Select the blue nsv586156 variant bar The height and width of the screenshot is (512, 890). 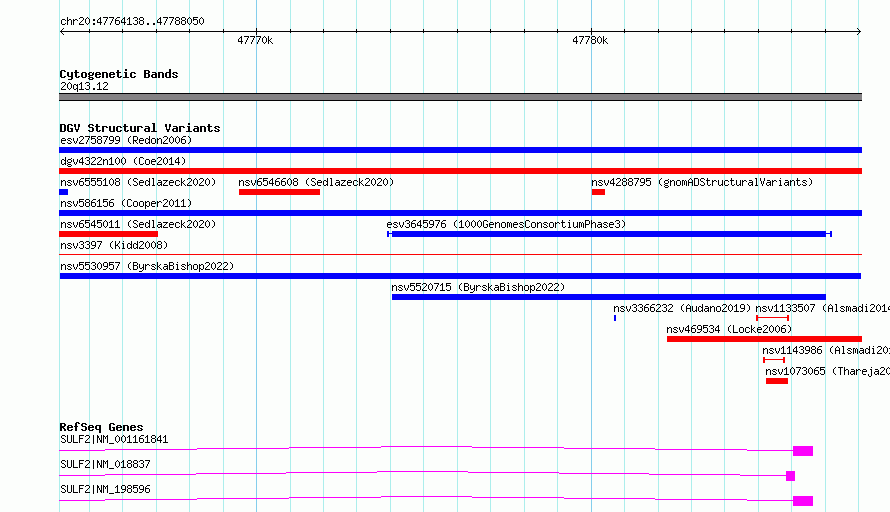[x=460, y=213]
